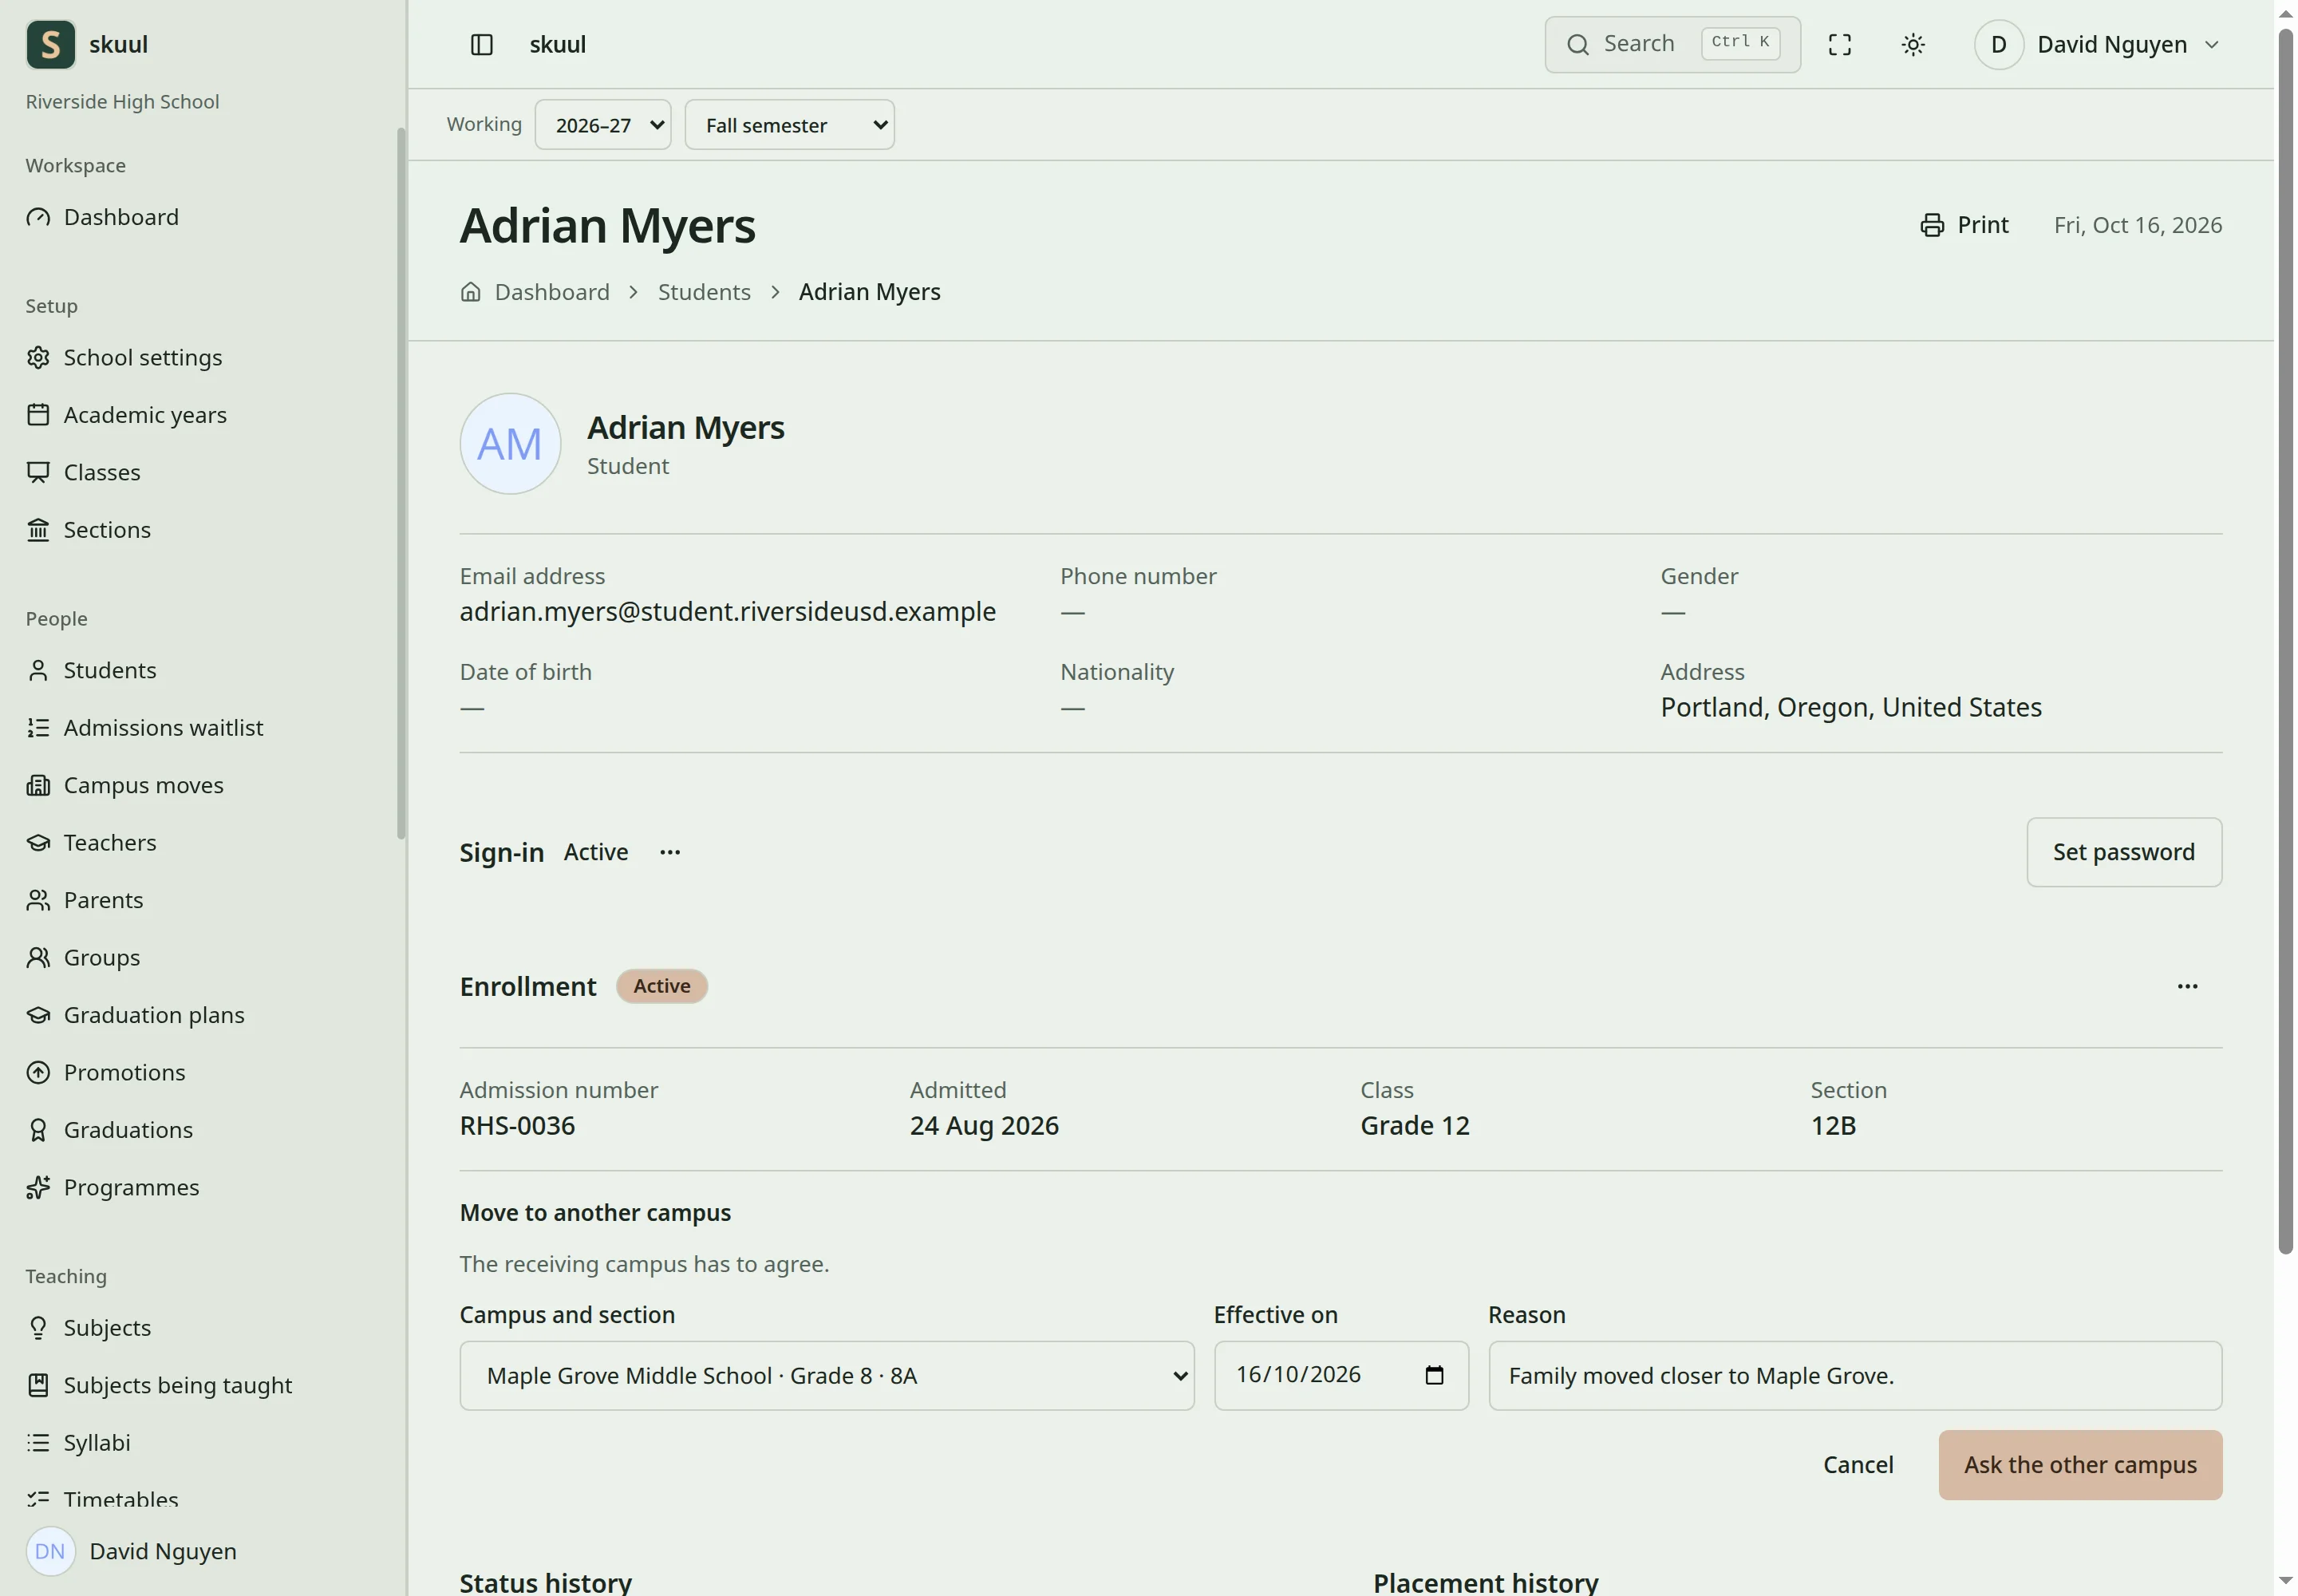The width and height of the screenshot is (2298, 1596).
Task: Open Graduation plans in the sidebar
Action: [x=135, y=1015]
